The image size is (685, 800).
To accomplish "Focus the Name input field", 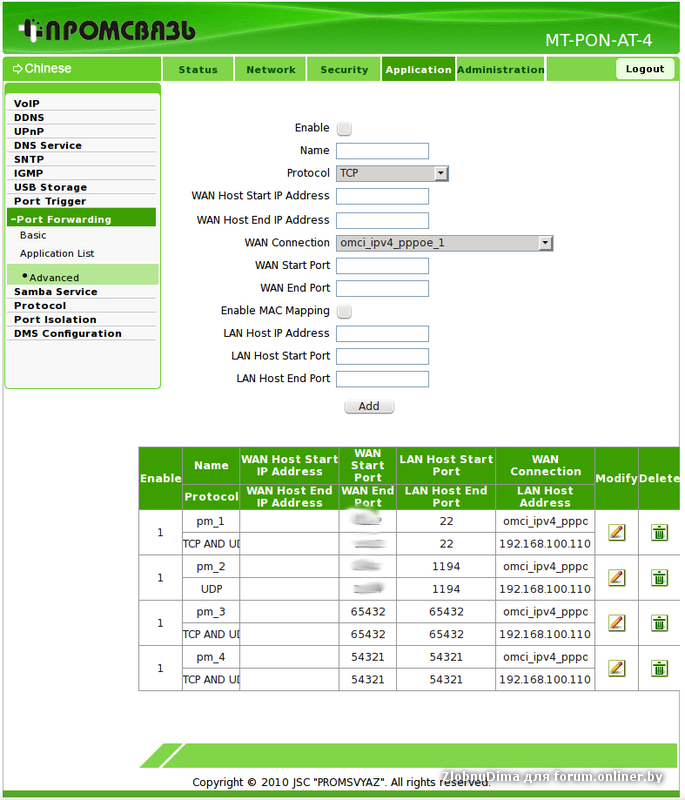I will pos(383,151).
